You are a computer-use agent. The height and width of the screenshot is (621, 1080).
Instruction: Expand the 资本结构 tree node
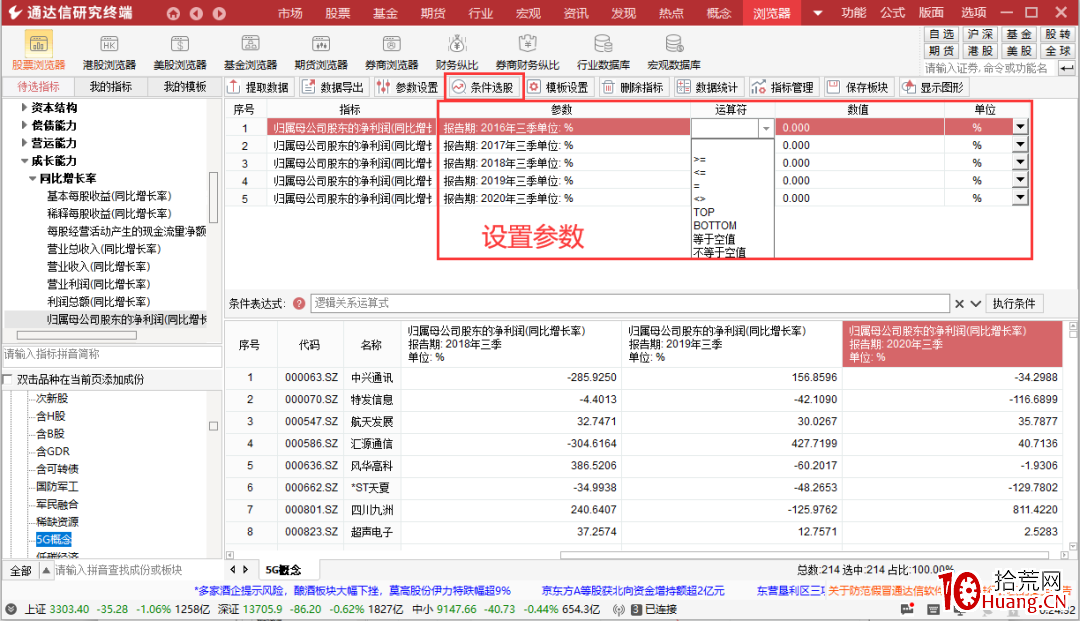[24, 107]
